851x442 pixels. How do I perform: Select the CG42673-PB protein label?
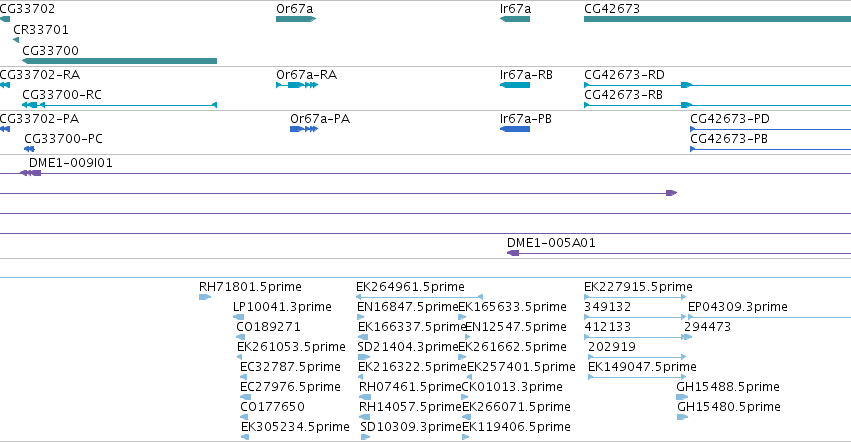point(729,139)
